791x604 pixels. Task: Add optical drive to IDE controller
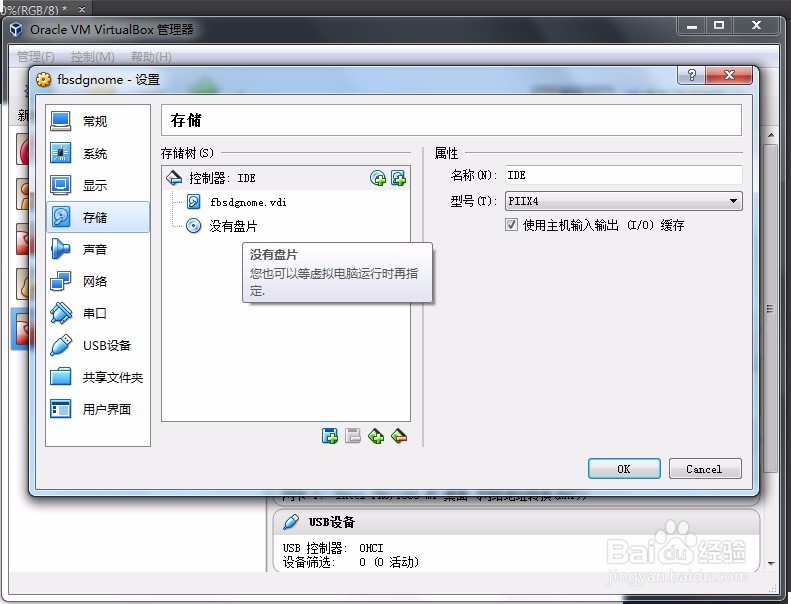coord(378,178)
